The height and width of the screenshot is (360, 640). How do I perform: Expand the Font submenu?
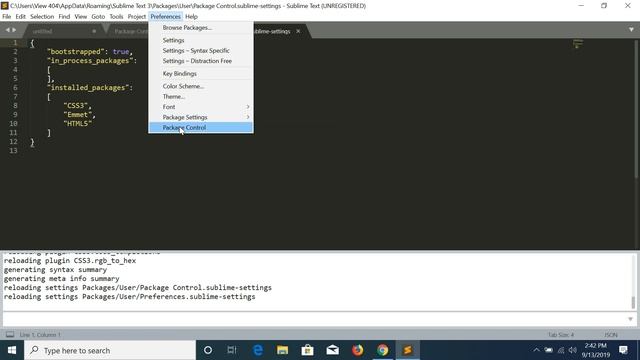point(200,107)
